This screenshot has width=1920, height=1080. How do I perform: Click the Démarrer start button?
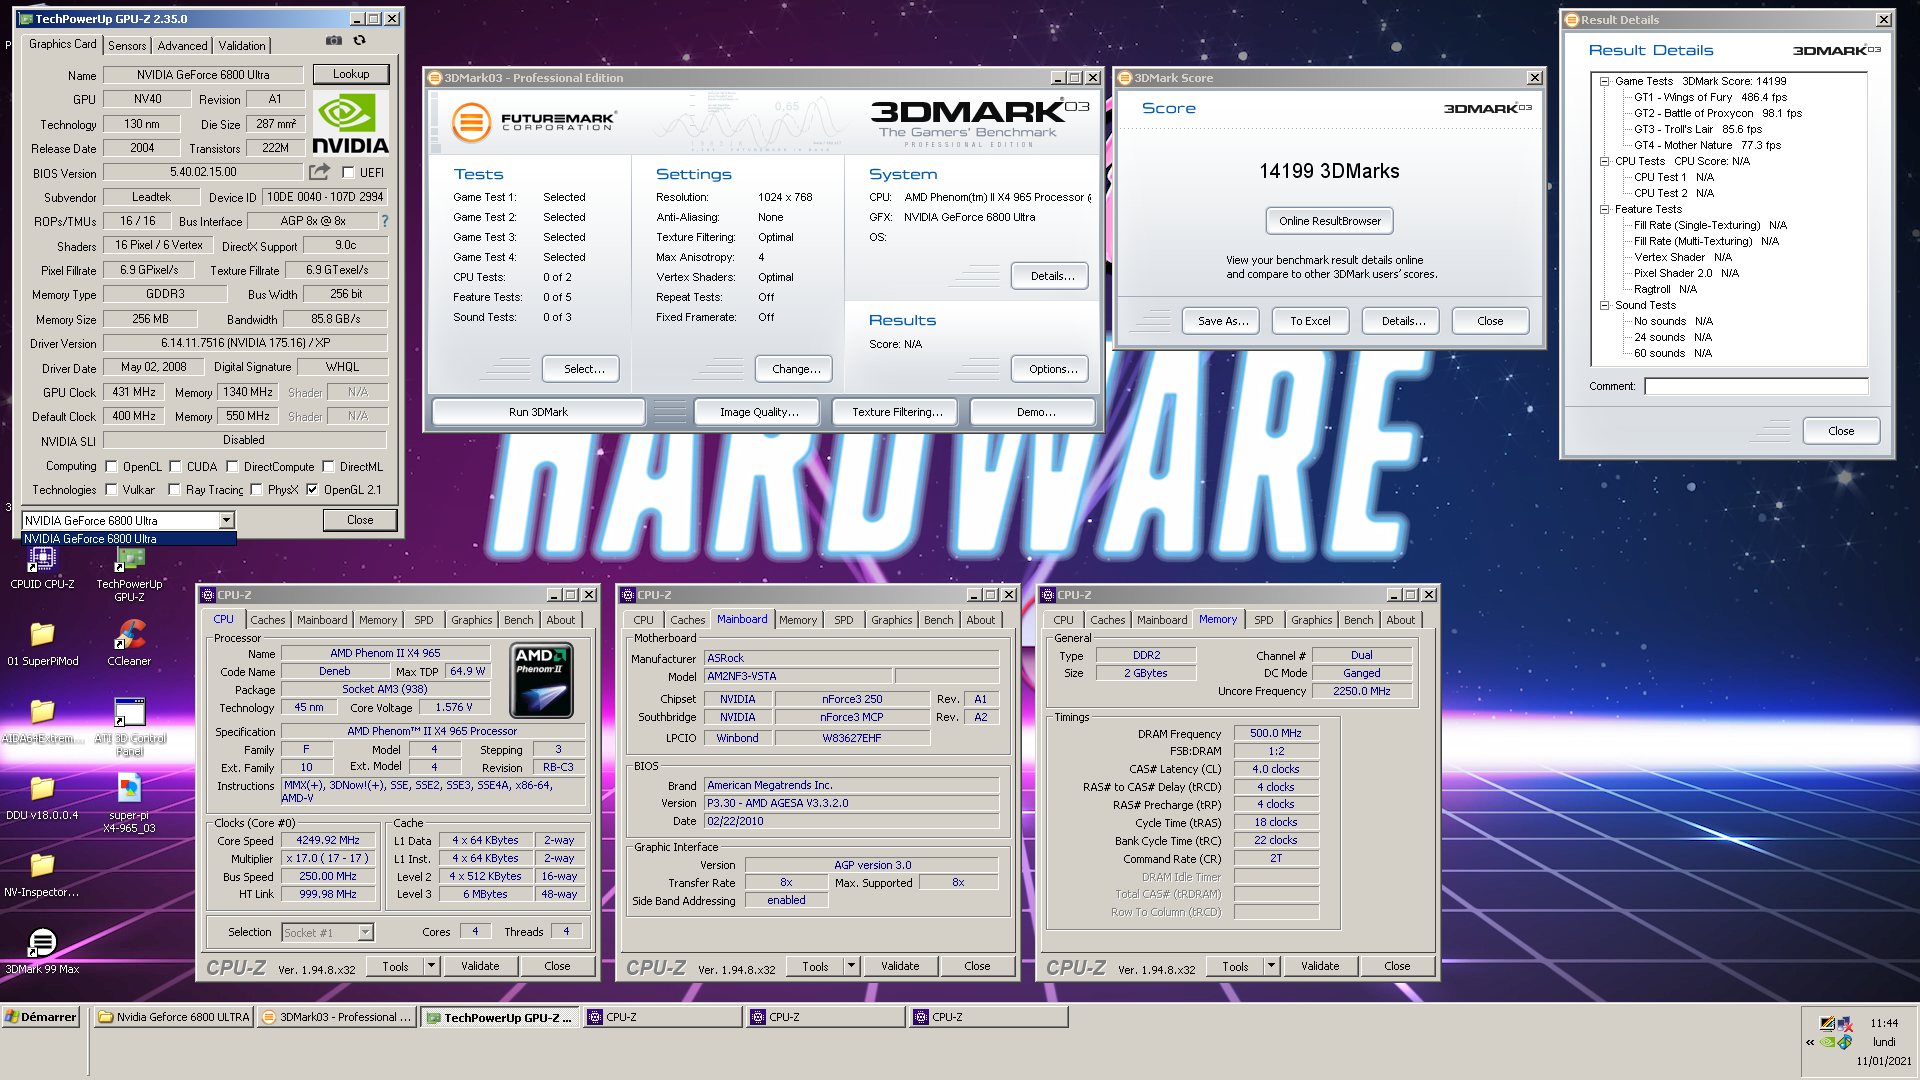(41, 1017)
